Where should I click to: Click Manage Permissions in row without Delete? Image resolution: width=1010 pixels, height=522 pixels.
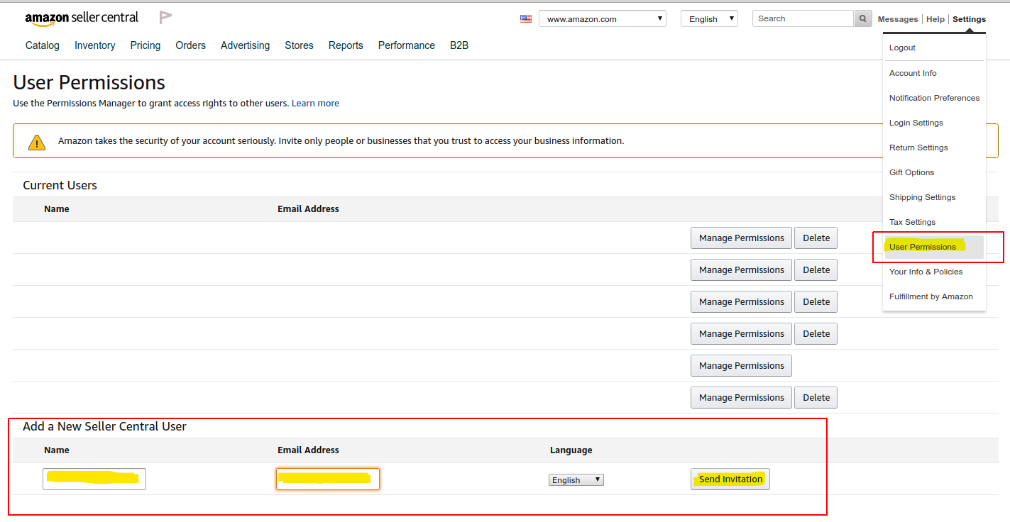coord(741,365)
